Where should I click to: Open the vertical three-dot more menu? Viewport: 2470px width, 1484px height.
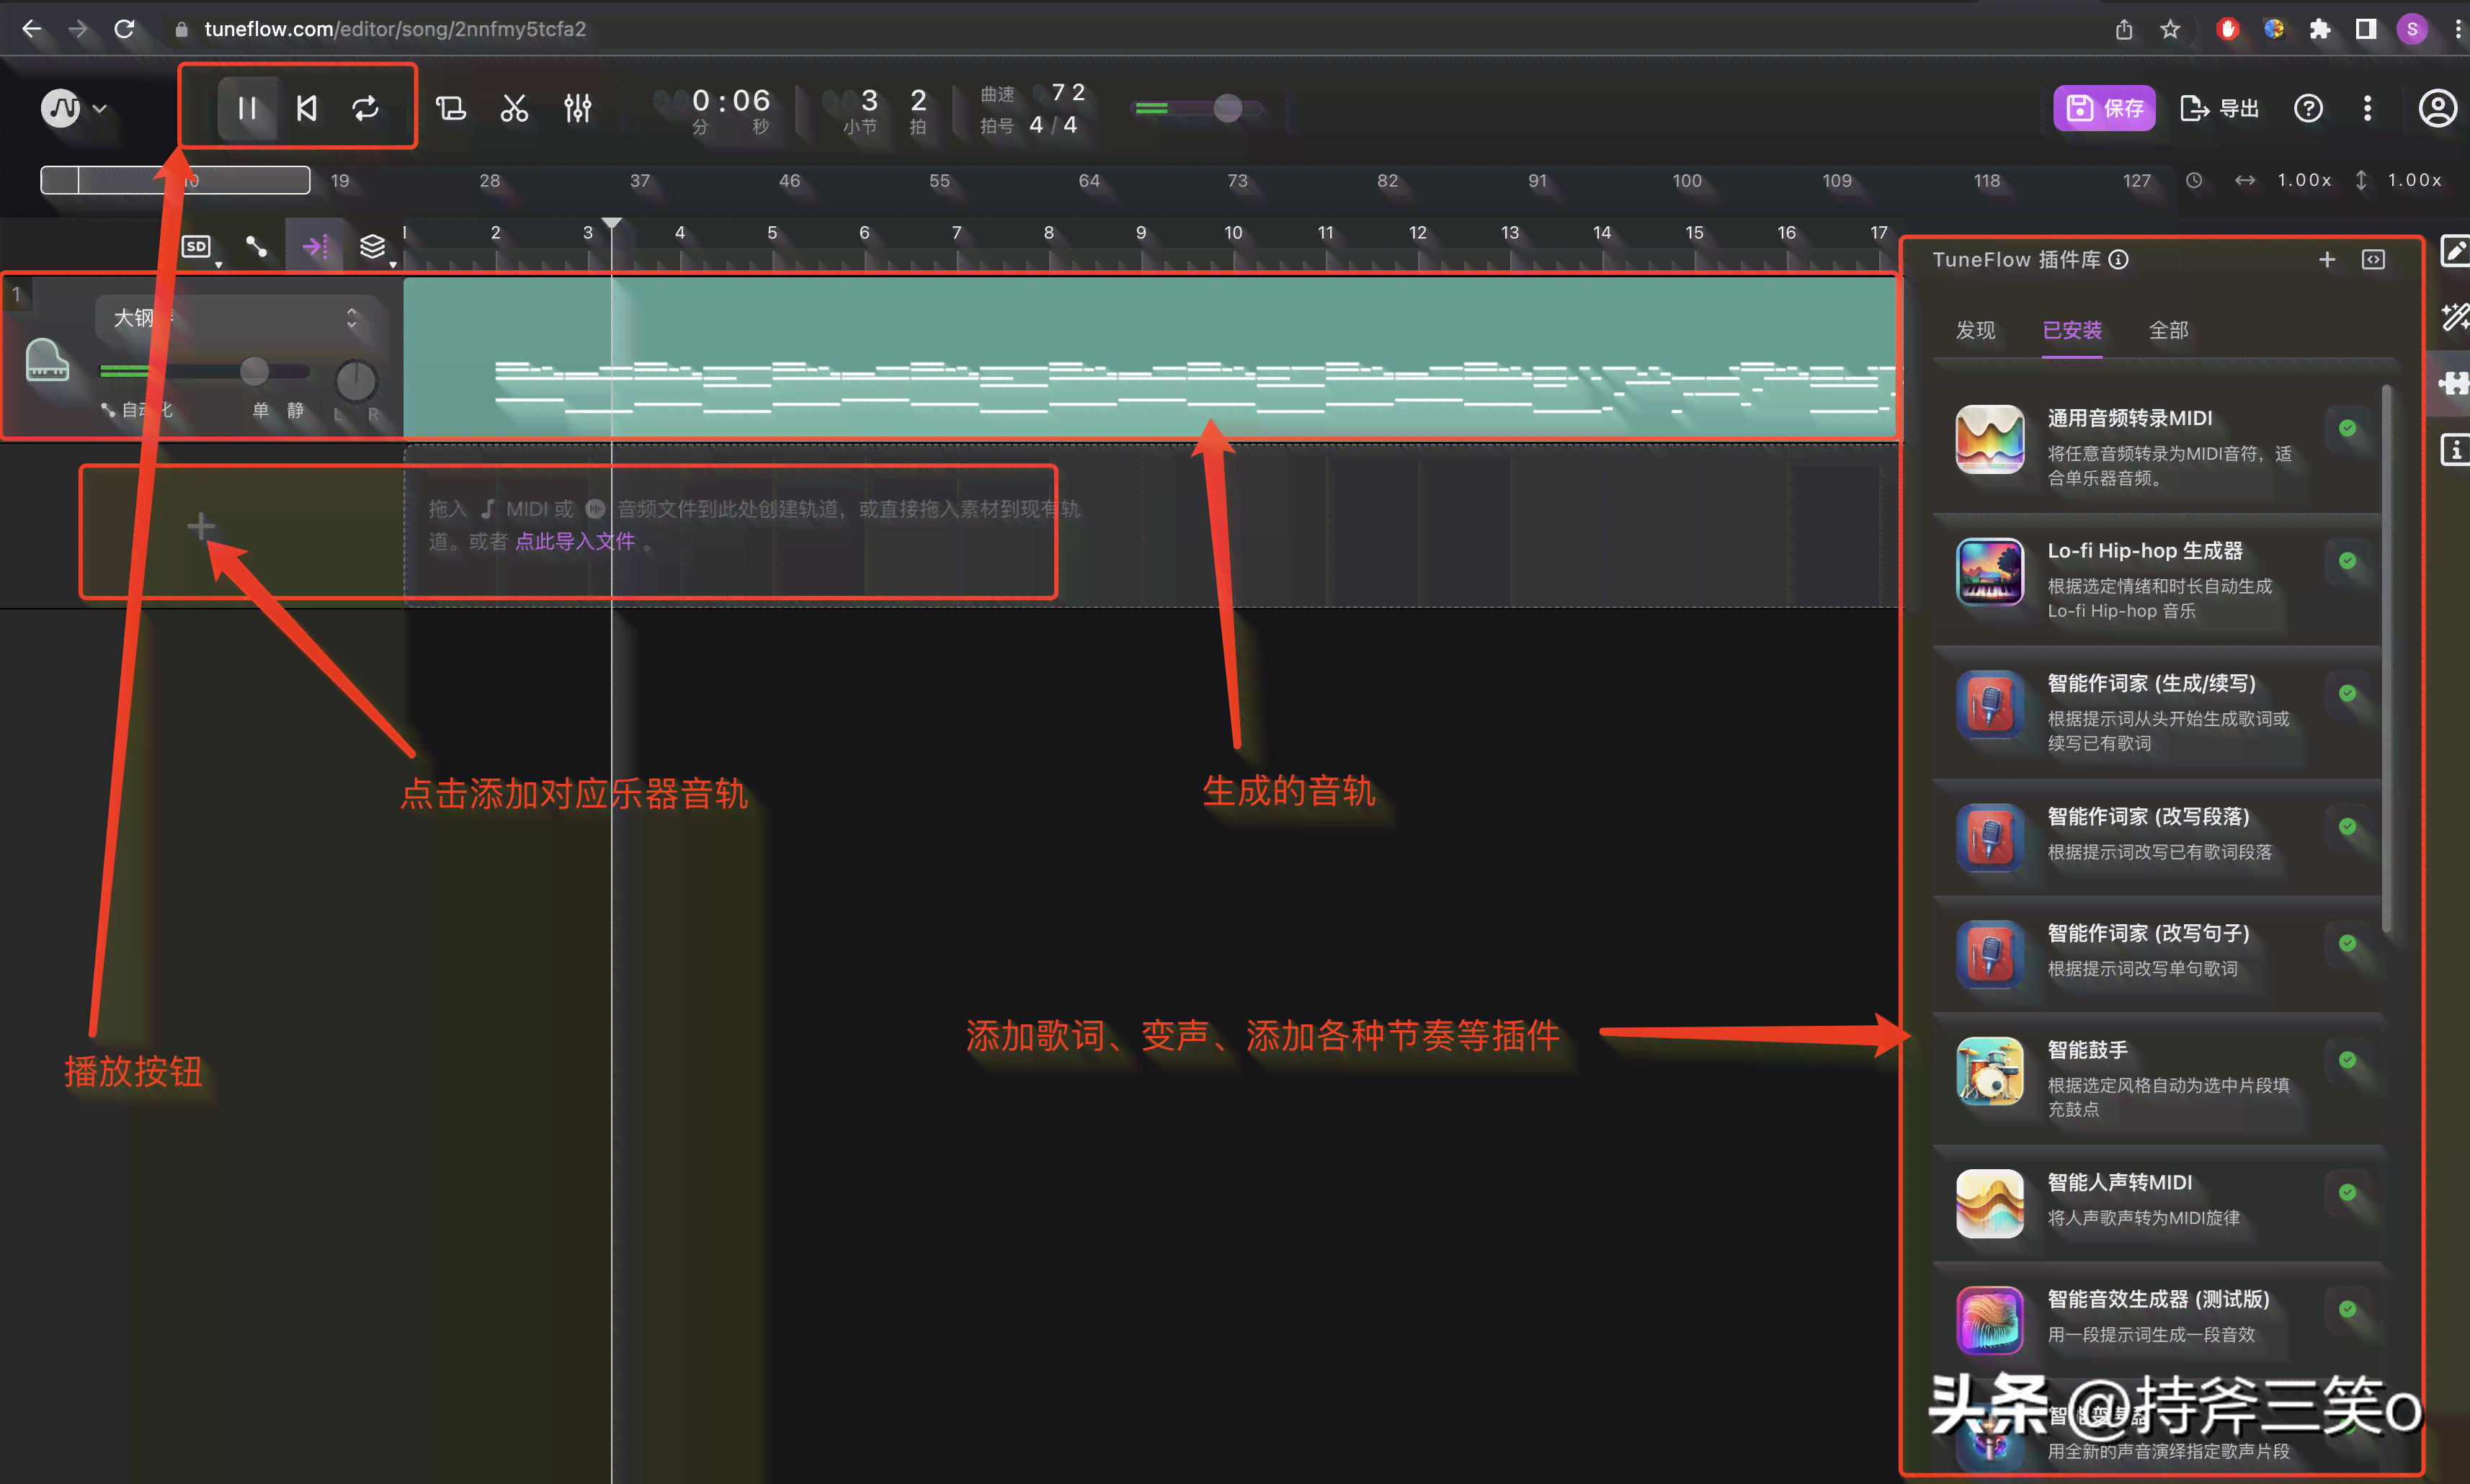(x=2367, y=108)
